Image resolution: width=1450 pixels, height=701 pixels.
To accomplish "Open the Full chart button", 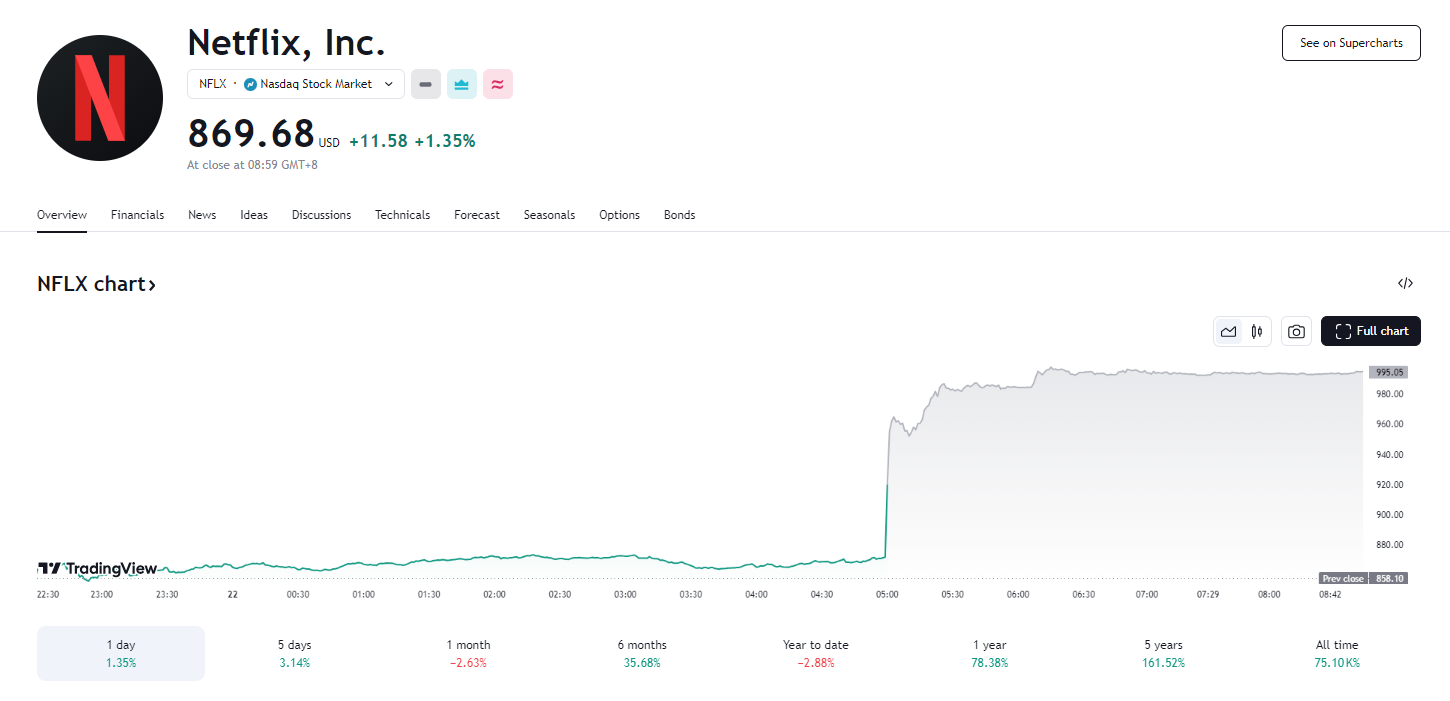I will [x=1370, y=332].
